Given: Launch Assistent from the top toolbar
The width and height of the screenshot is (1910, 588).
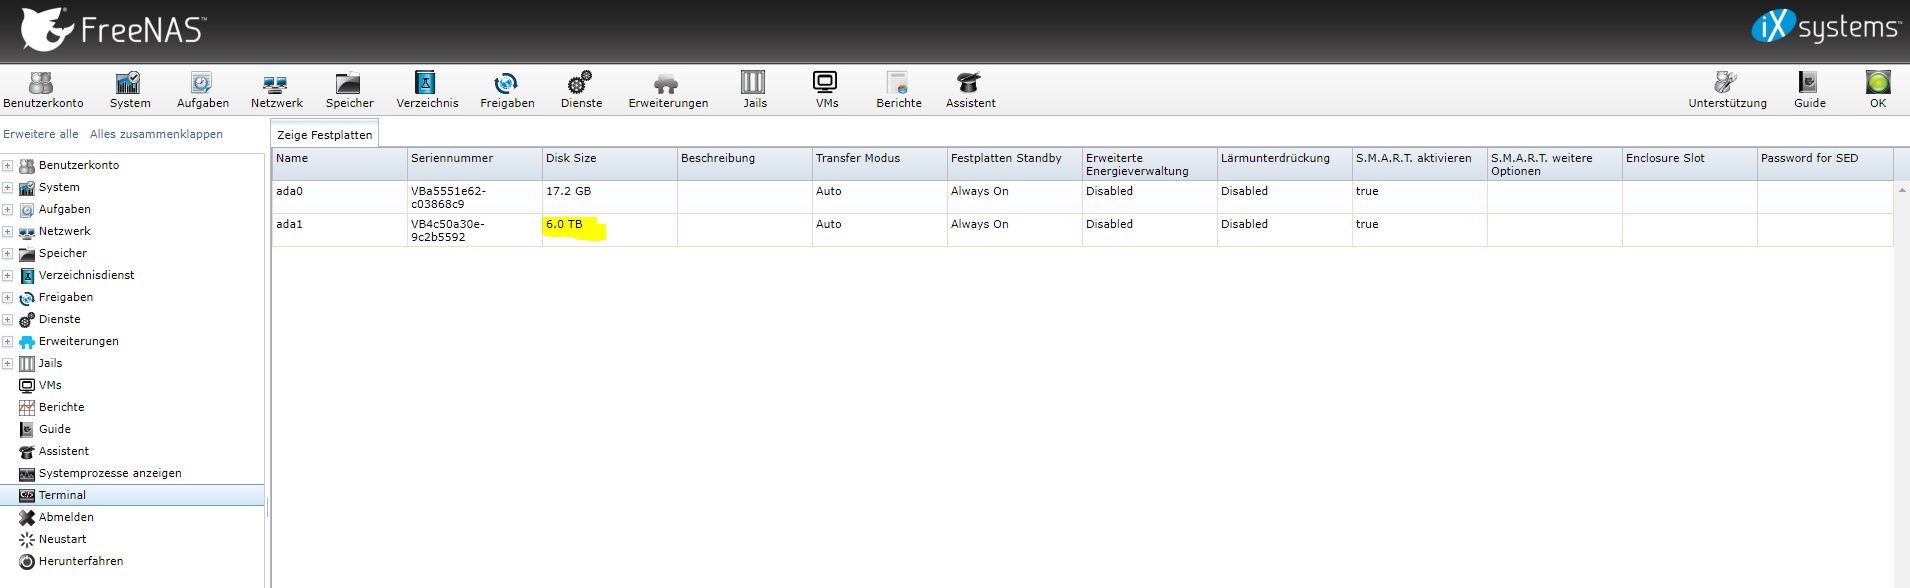Looking at the screenshot, I should click(x=970, y=90).
